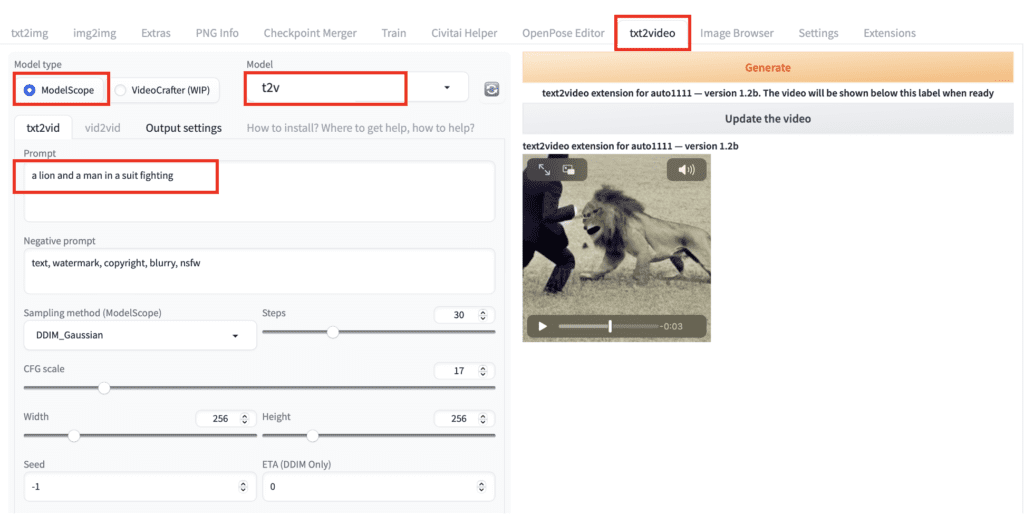The image size is (1024, 525).
Task: Click the Negative prompt text box
Action: (x=259, y=271)
